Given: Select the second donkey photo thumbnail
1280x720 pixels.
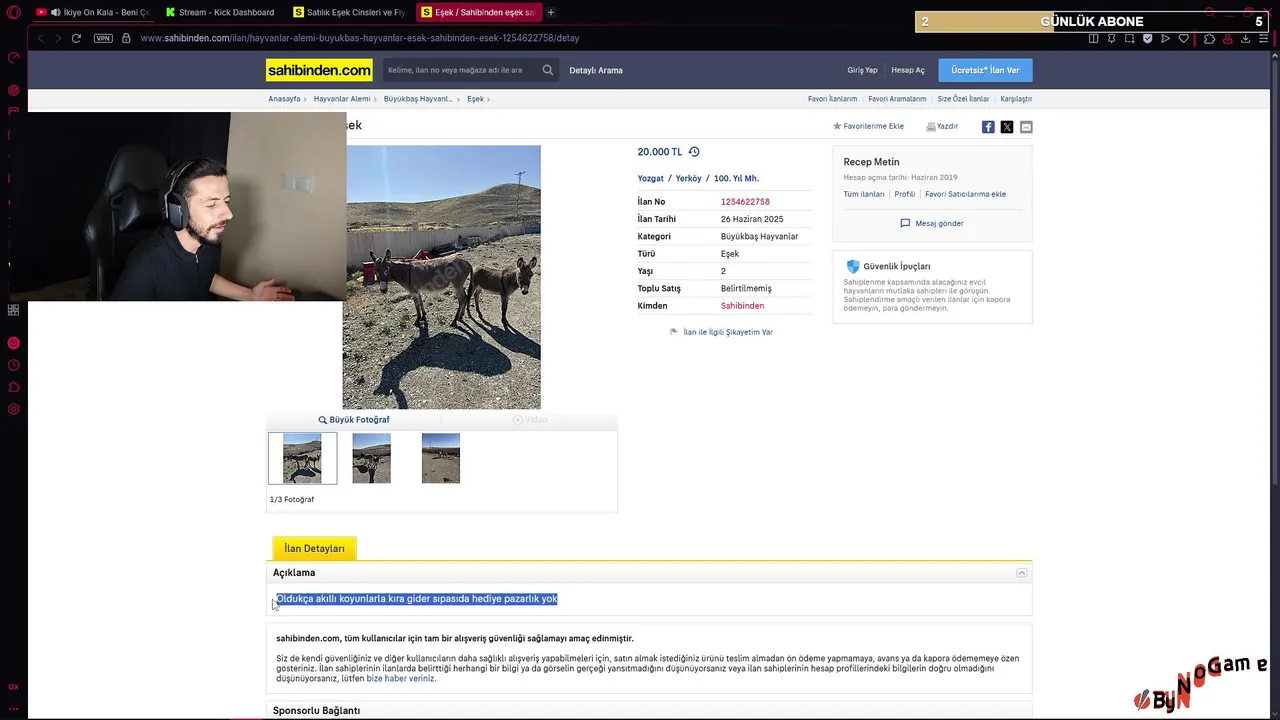Looking at the screenshot, I should pos(371,458).
